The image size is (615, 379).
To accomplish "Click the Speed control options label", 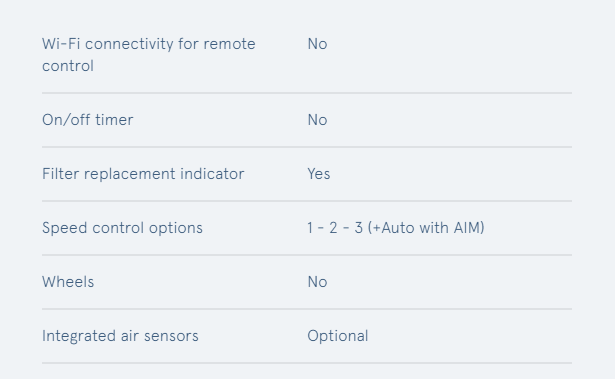I will (122, 228).
